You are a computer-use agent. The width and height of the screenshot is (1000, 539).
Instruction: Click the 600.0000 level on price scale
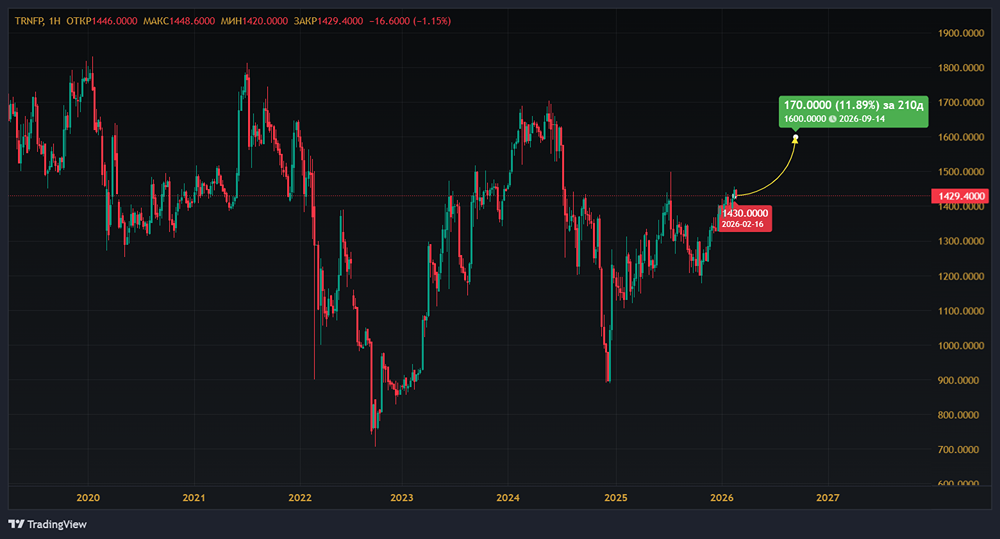958,485
